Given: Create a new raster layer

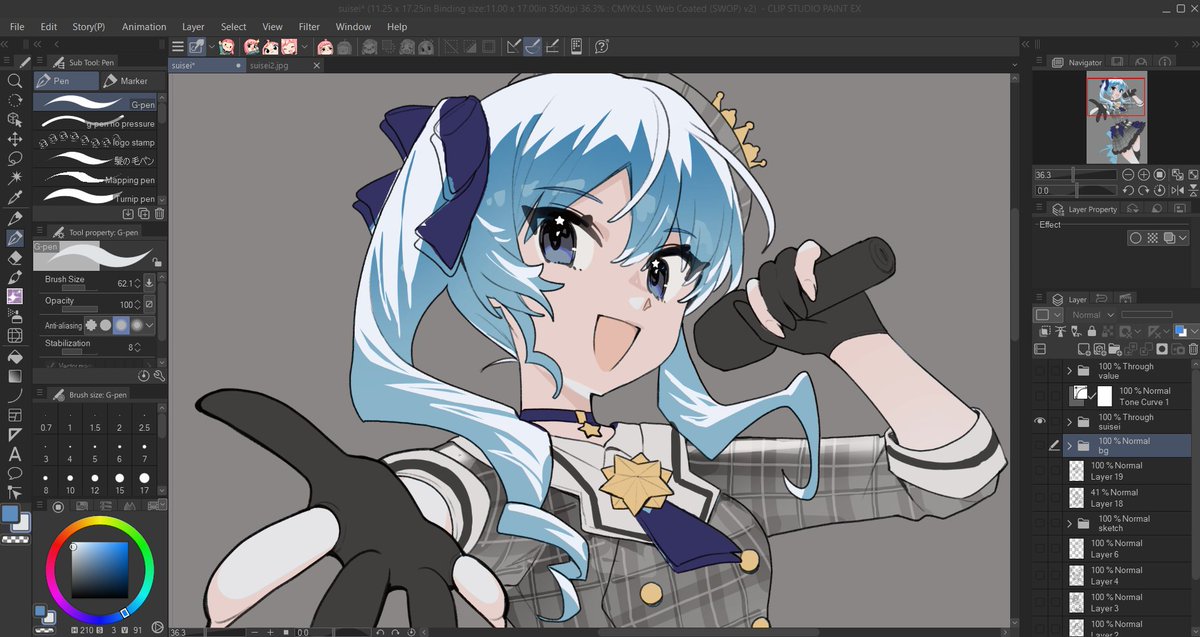Looking at the screenshot, I should [x=1085, y=349].
